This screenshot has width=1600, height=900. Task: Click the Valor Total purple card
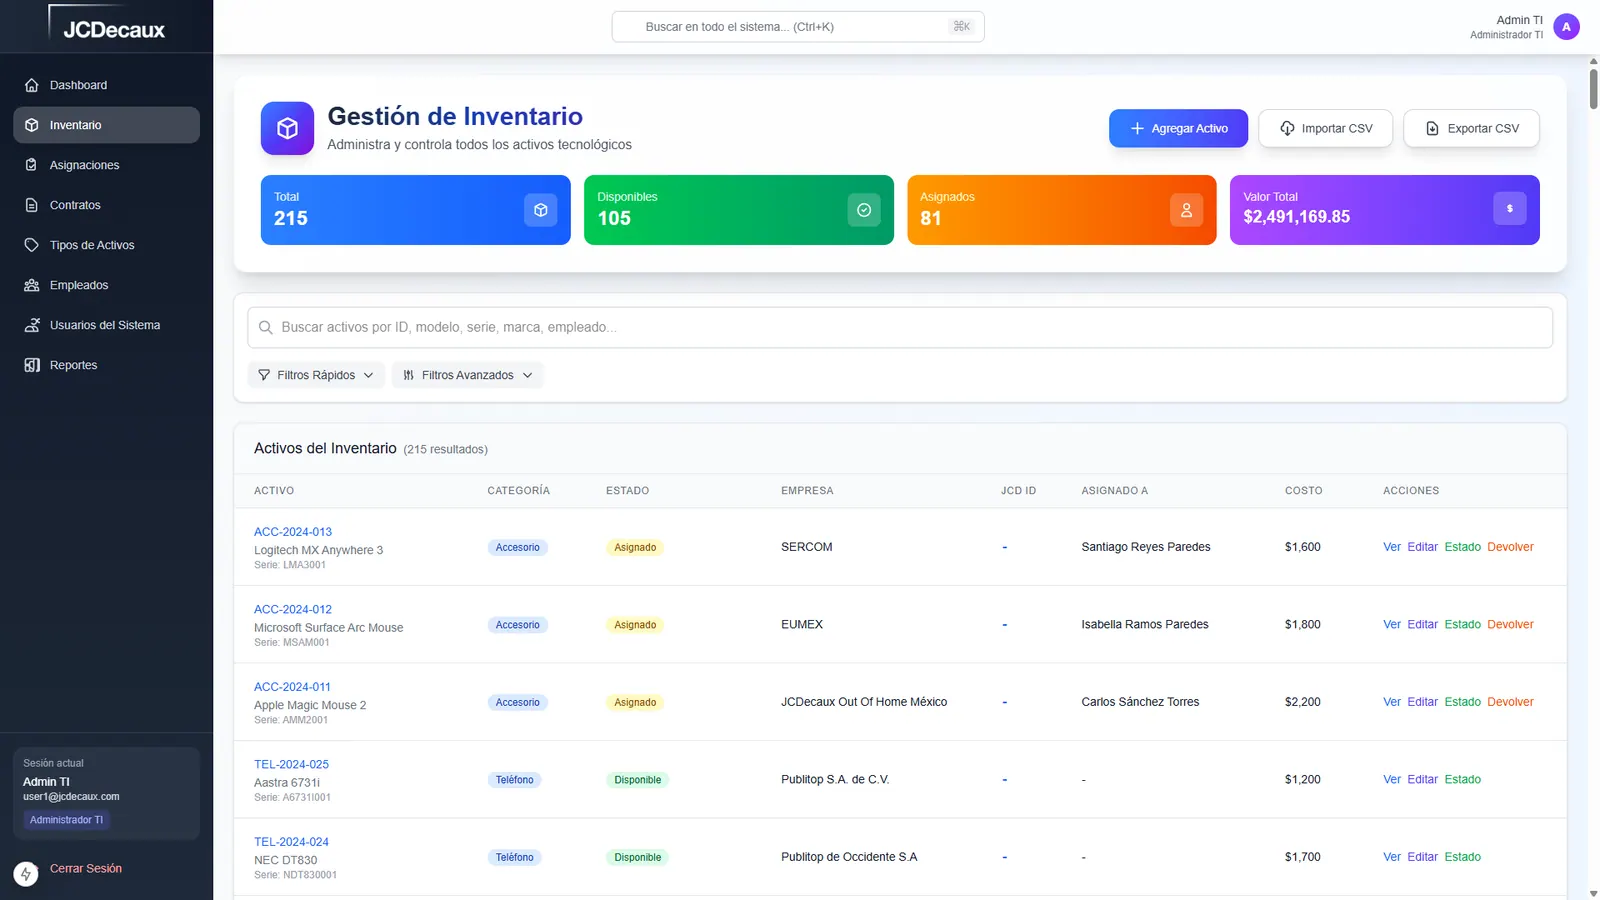1385,210
